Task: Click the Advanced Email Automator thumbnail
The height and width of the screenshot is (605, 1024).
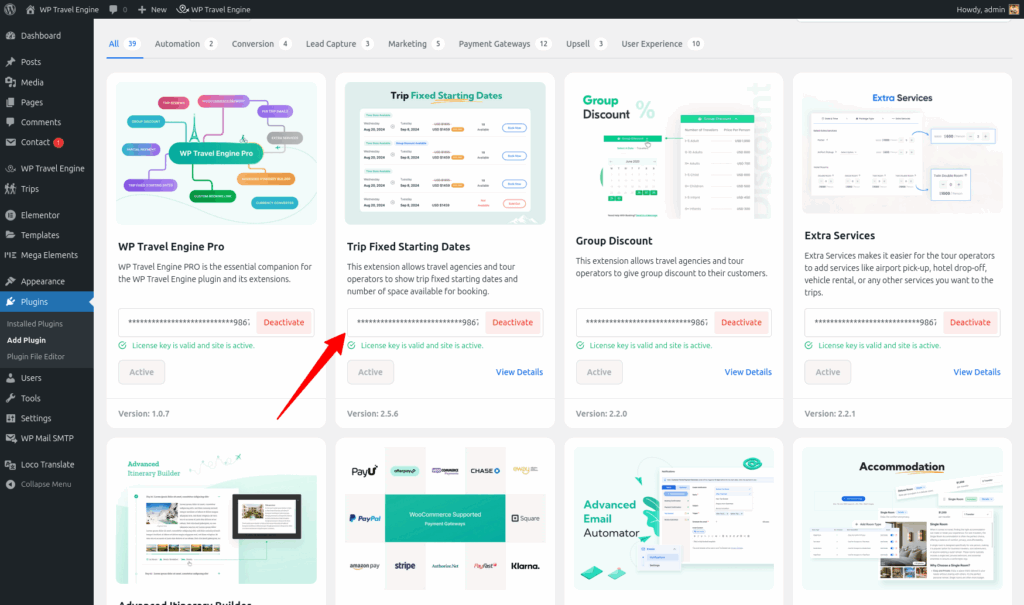Action: (x=674, y=518)
